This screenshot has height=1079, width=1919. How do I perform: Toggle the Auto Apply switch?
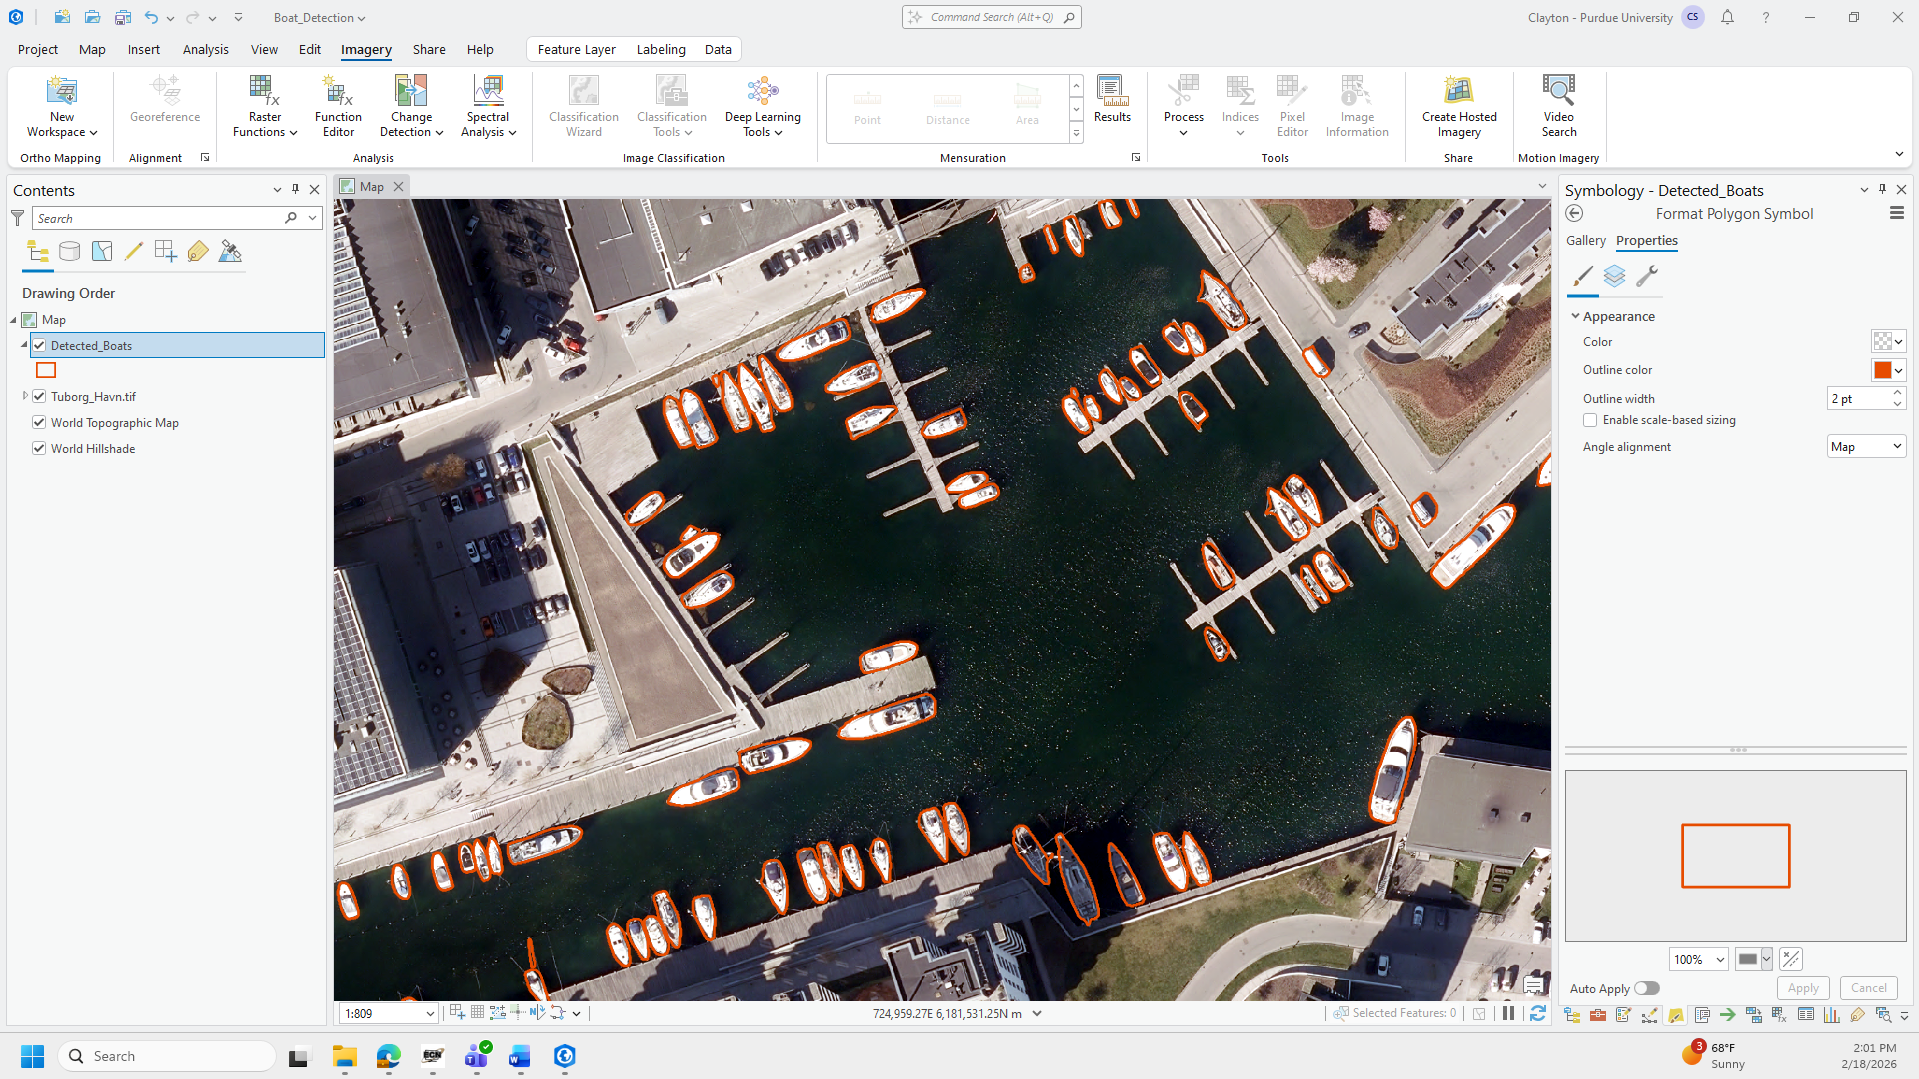(1646, 988)
